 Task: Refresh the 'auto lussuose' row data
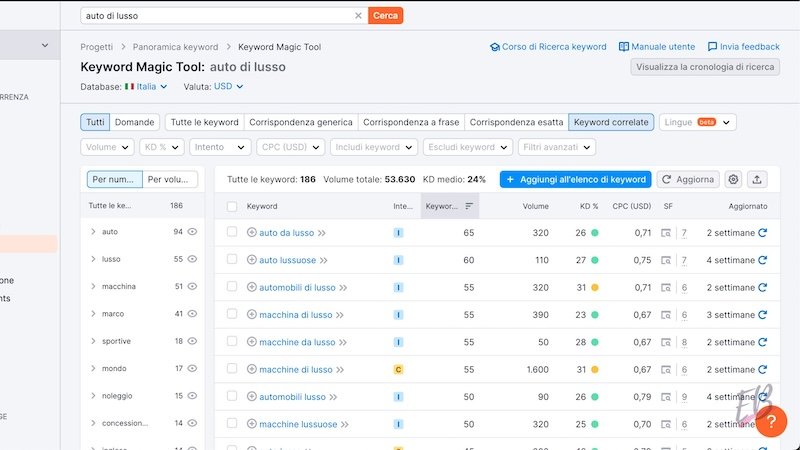coord(763,260)
